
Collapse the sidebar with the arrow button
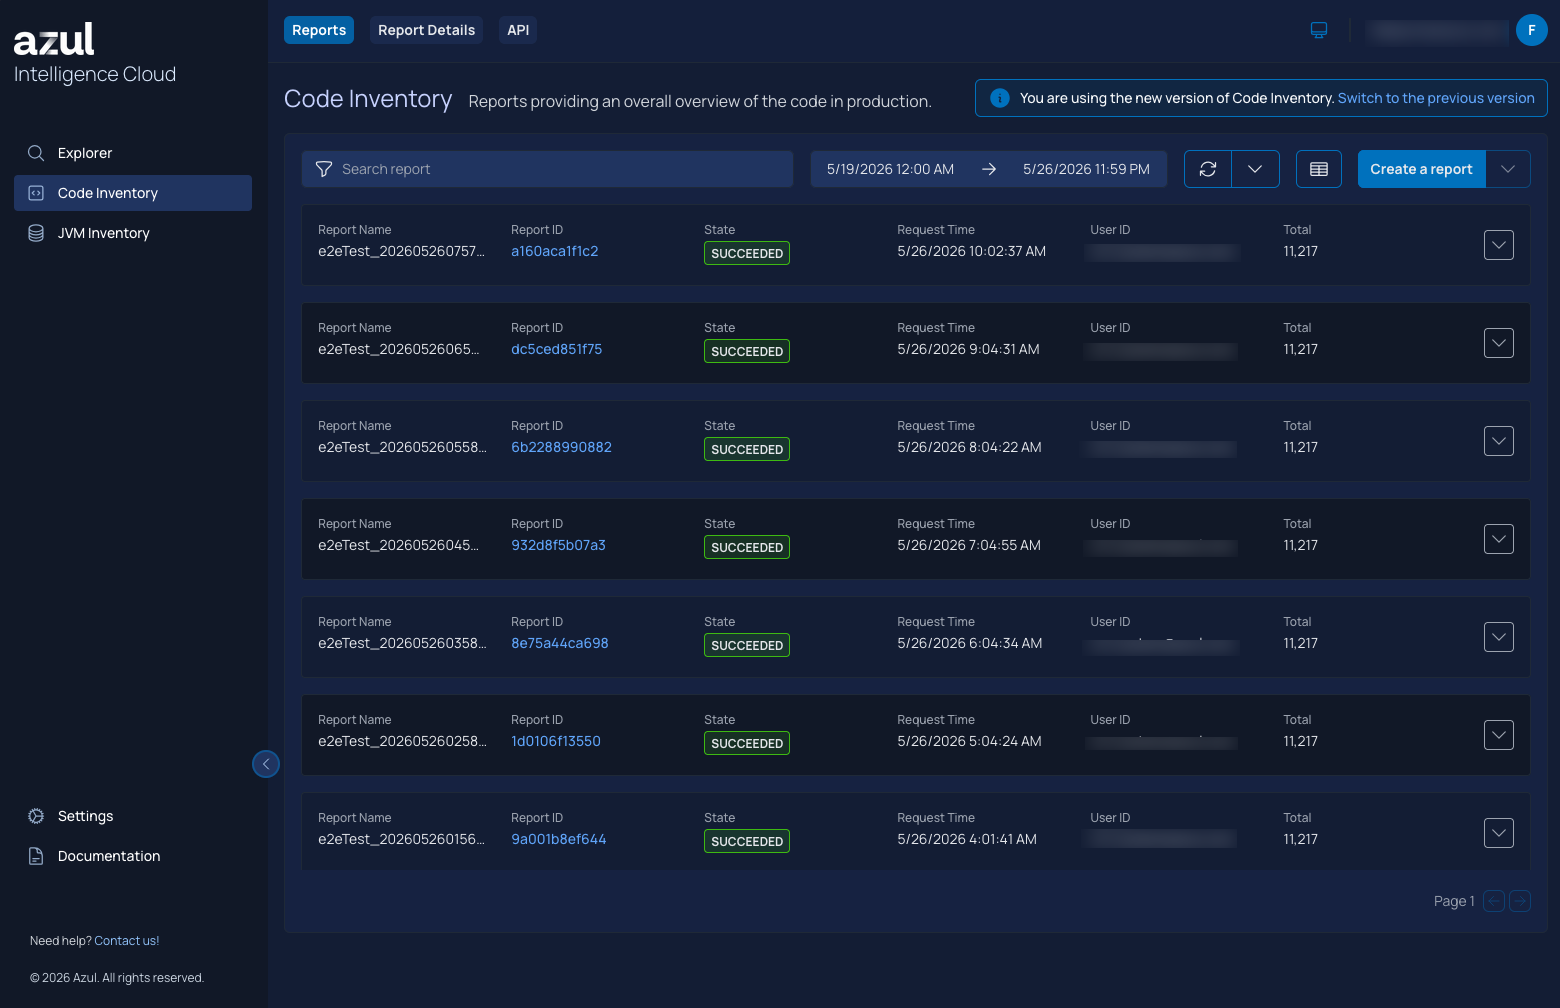266,764
